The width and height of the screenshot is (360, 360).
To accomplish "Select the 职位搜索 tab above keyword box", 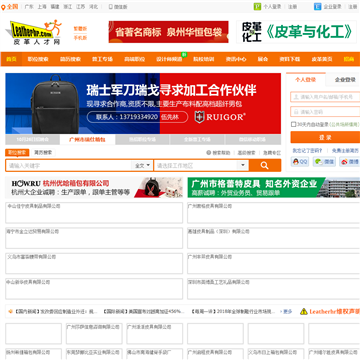I will pyautogui.click(x=17, y=153).
